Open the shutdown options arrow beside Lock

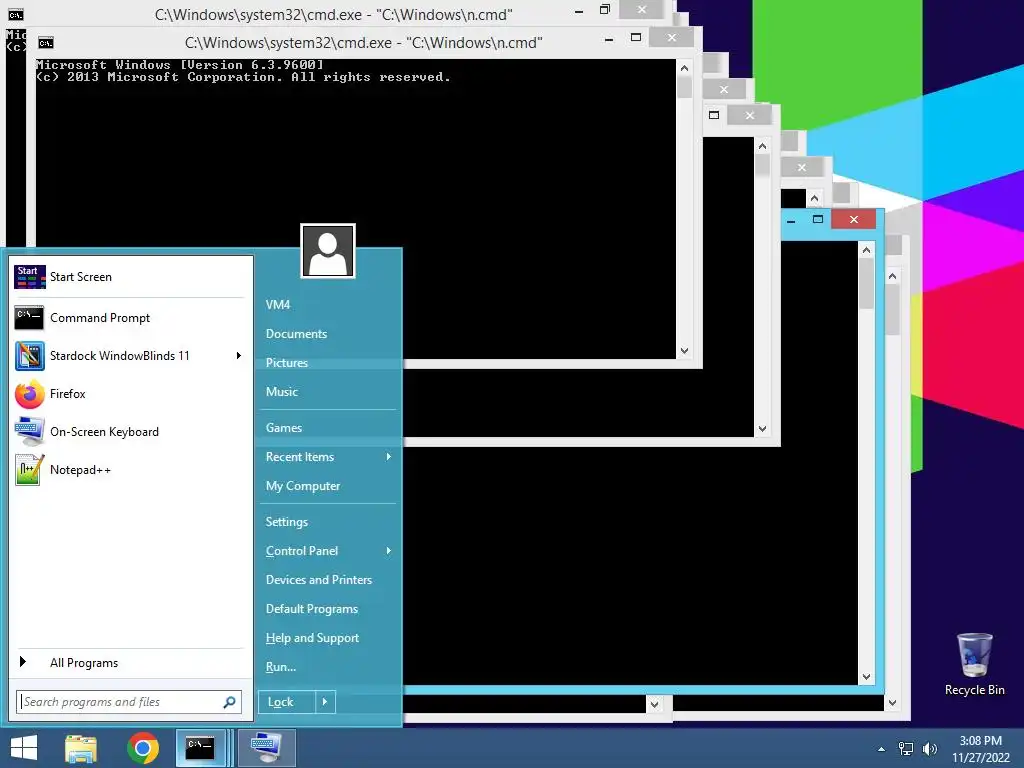tap(325, 702)
